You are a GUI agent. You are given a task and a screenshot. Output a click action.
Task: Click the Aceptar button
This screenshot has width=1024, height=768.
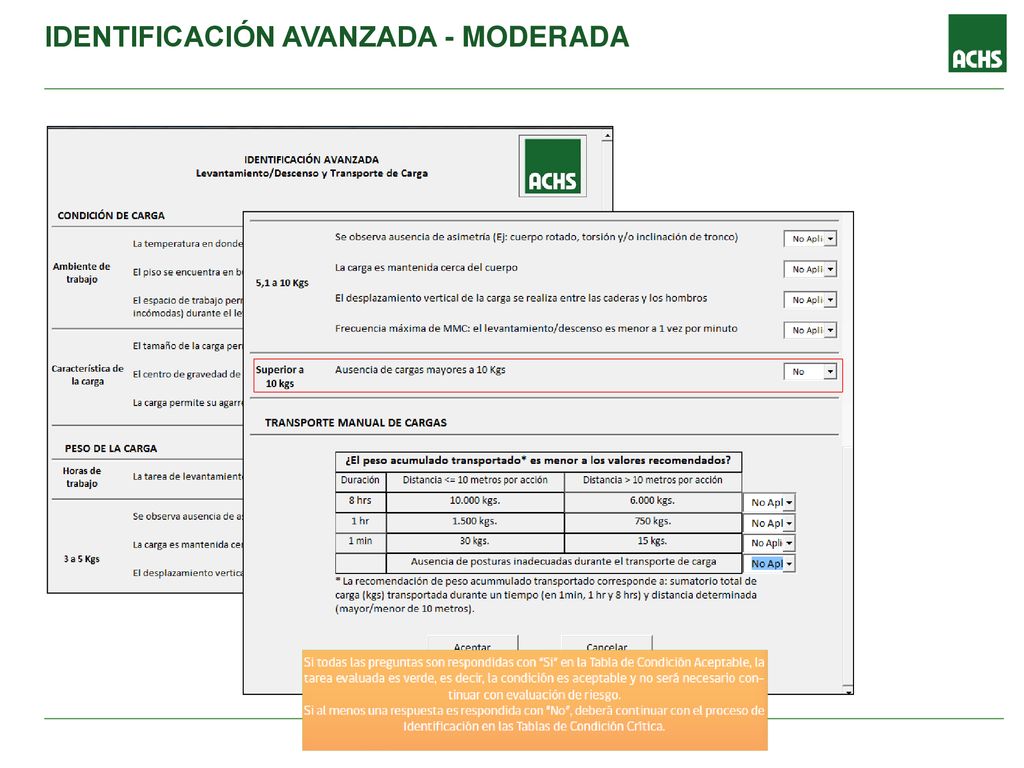(472, 643)
